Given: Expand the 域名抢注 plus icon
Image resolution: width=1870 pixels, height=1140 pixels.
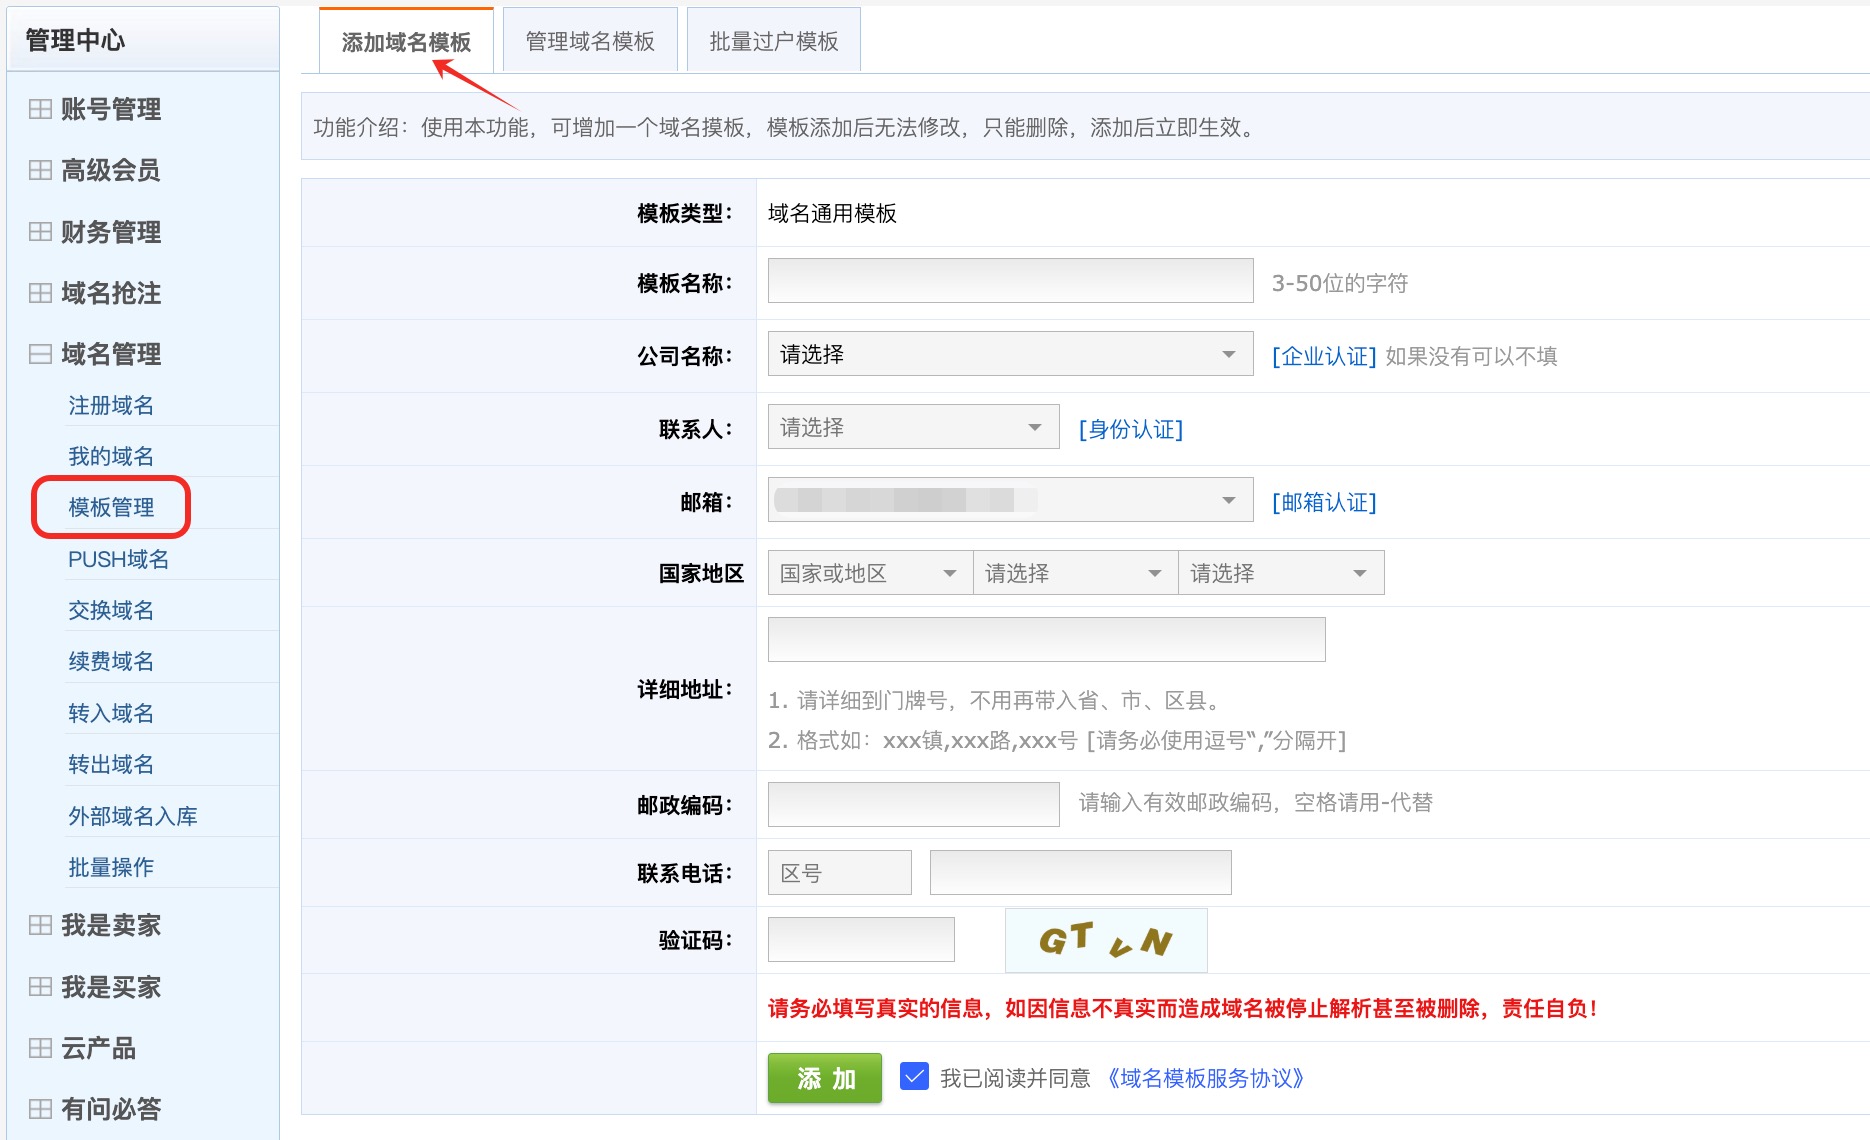Looking at the screenshot, I should pyautogui.click(x=40, y=293).
